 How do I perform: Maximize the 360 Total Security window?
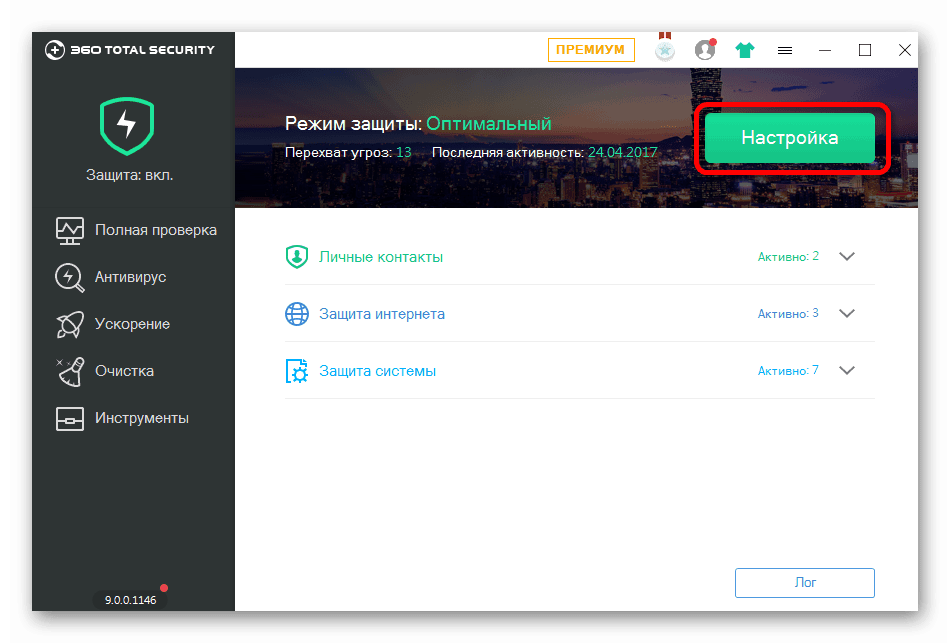865,50
